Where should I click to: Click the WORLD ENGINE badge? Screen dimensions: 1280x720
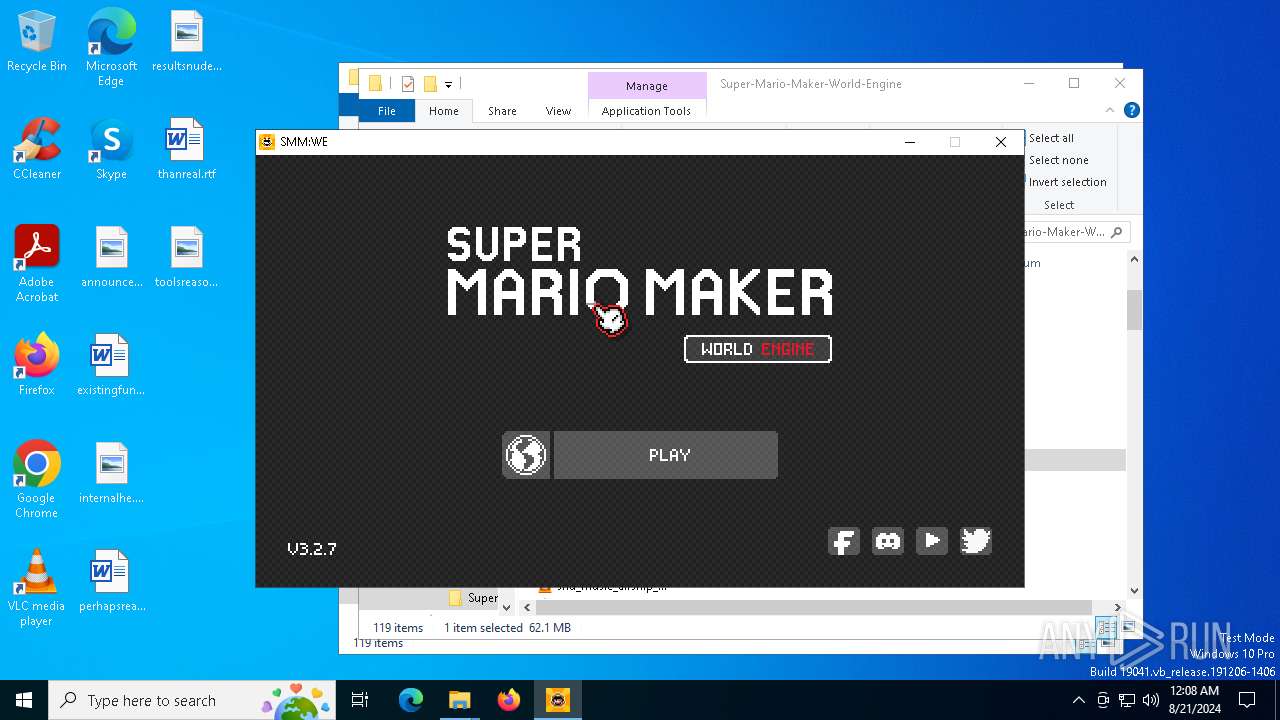click(758, 349)
